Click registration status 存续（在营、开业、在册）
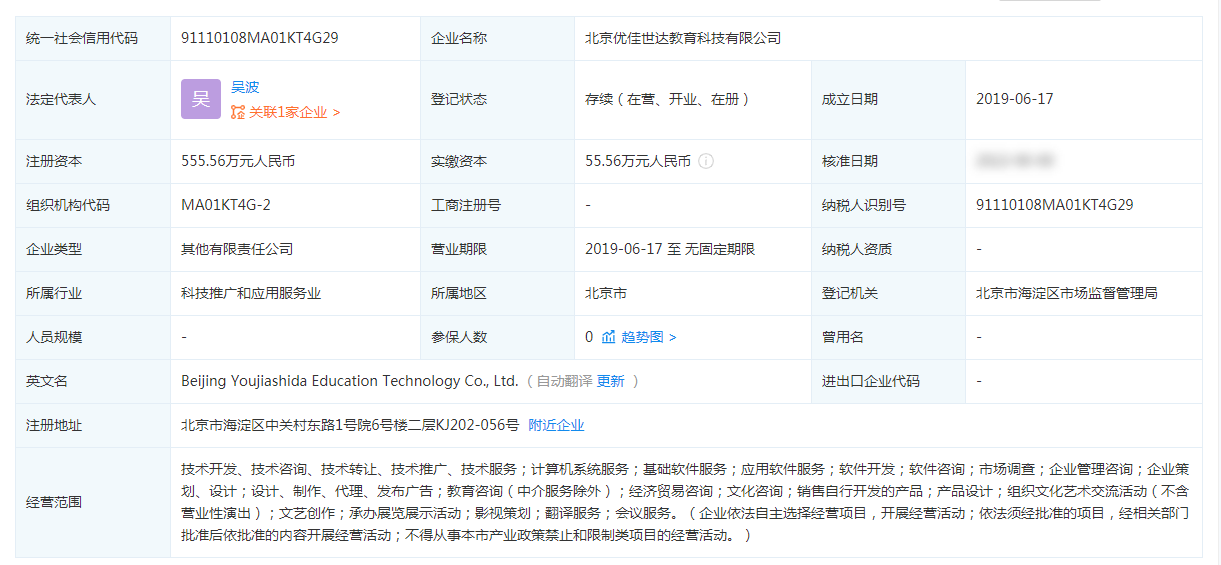Viewport: 1221px width, 565px height. [x=668, y=99]
